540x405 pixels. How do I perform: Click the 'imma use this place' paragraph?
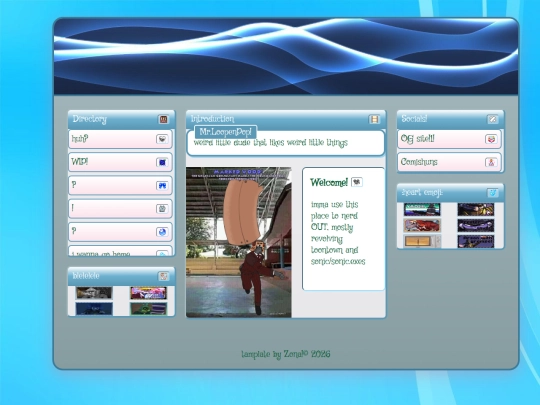pyautogui.click(x=338, y=233)
